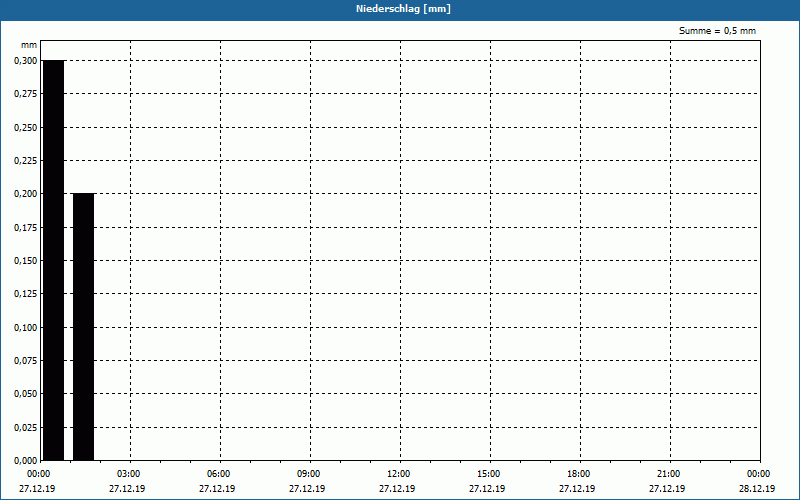Click the 0,125 y-axis label
The width and height of the screenshot is (800, 500).
26,294
